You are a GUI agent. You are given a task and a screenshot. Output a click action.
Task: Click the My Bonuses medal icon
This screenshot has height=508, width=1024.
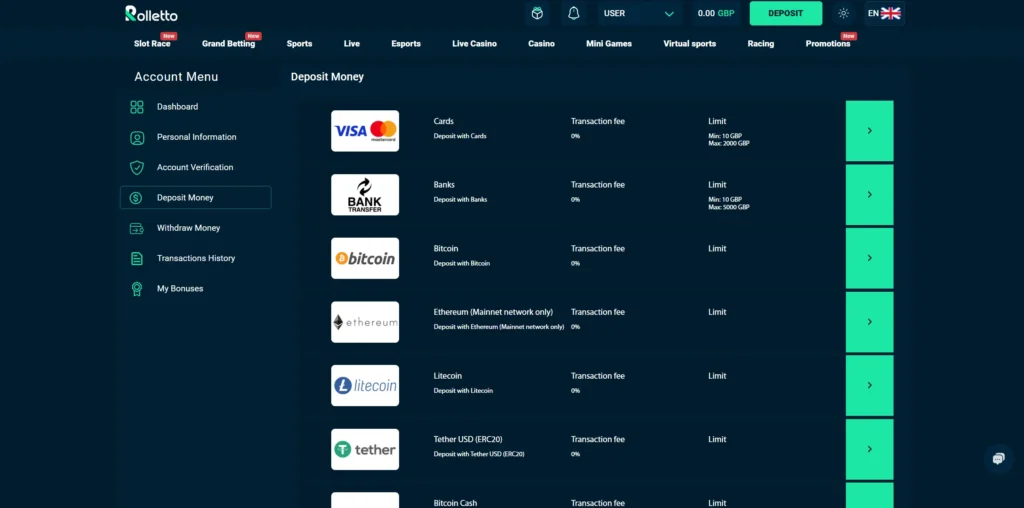tap(137, 289)
